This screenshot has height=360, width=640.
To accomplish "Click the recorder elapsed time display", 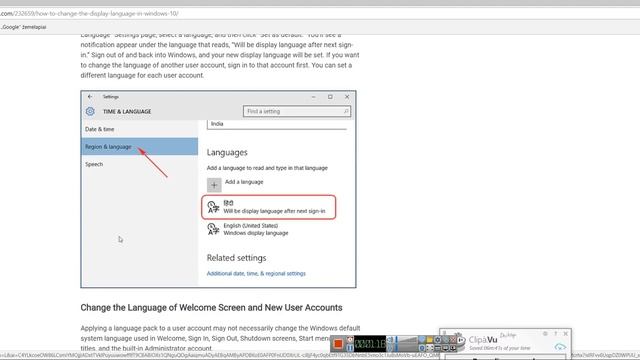I will [x=370, y=344].
